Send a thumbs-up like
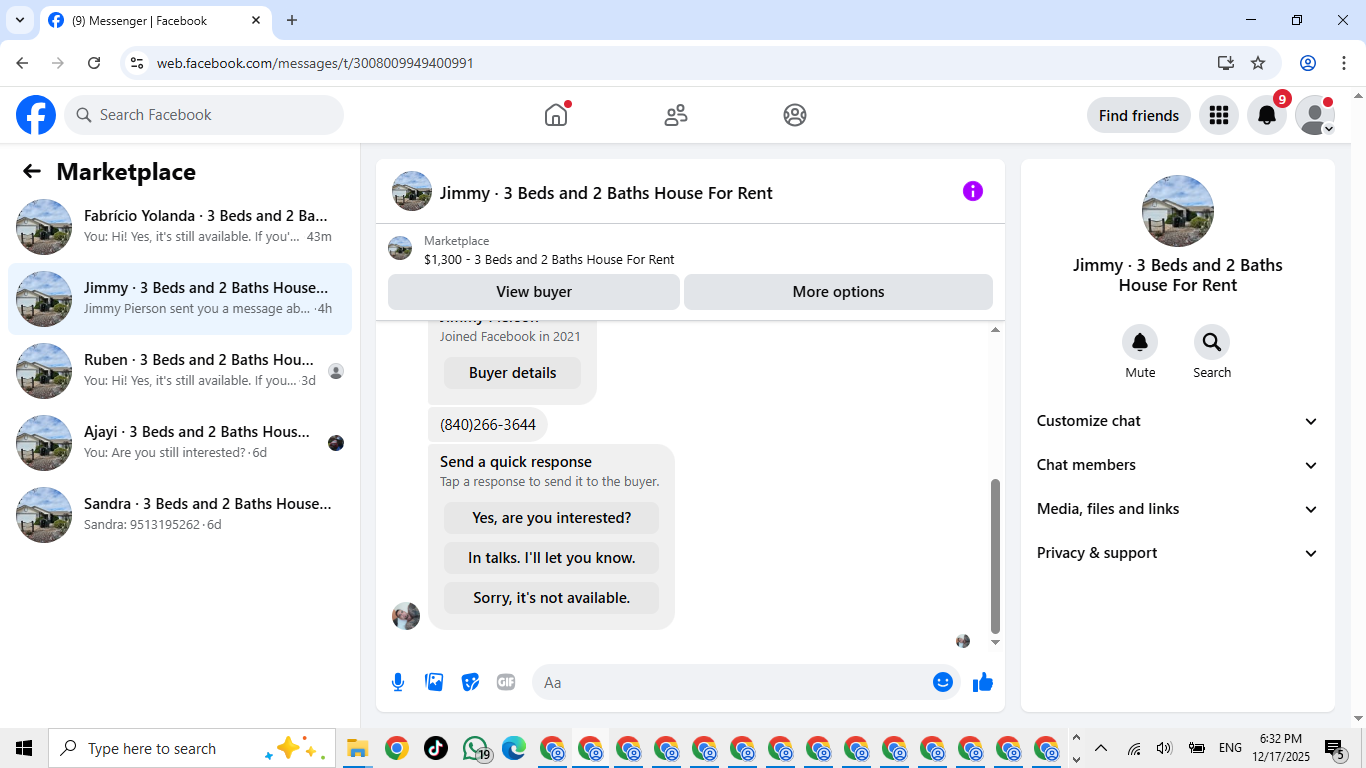The image size is (1366, 768). [x=983, y=682]
